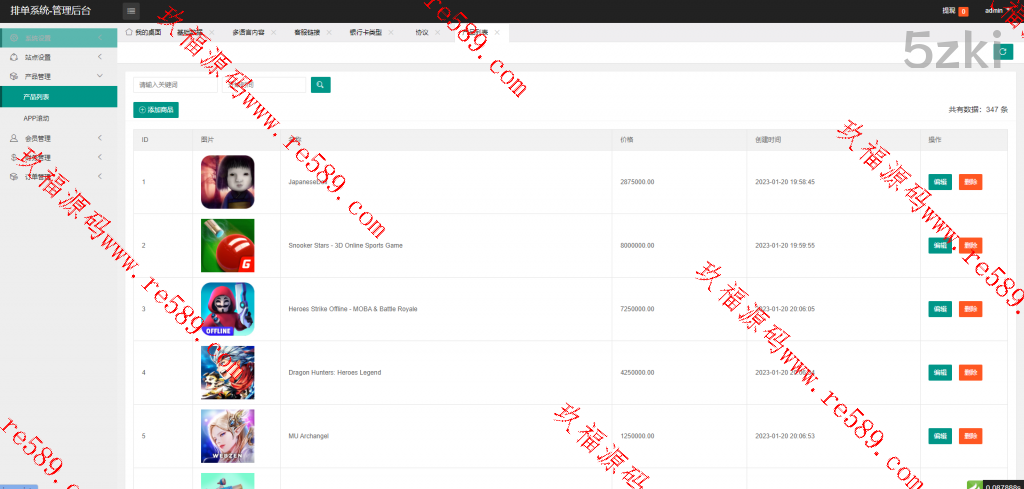Screen dimensions: 1024x489
Task: Close the 多语言内容 tab with its X
Action: 273,32
